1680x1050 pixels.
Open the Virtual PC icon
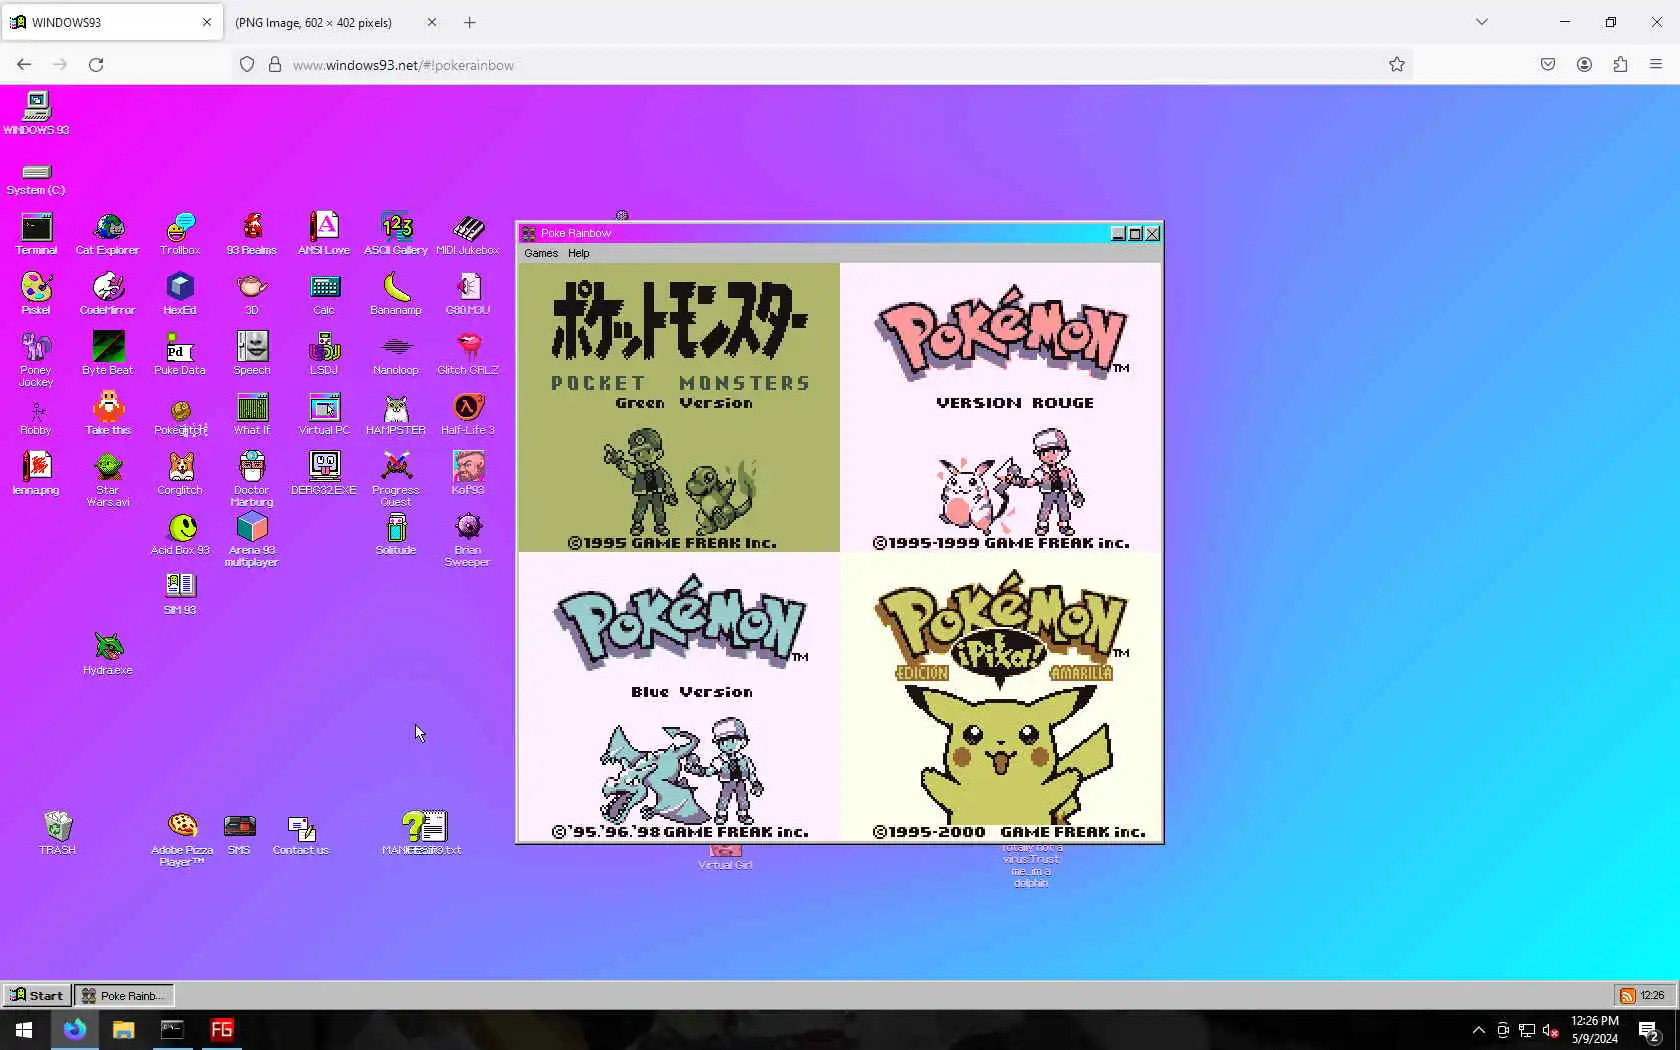324,415
